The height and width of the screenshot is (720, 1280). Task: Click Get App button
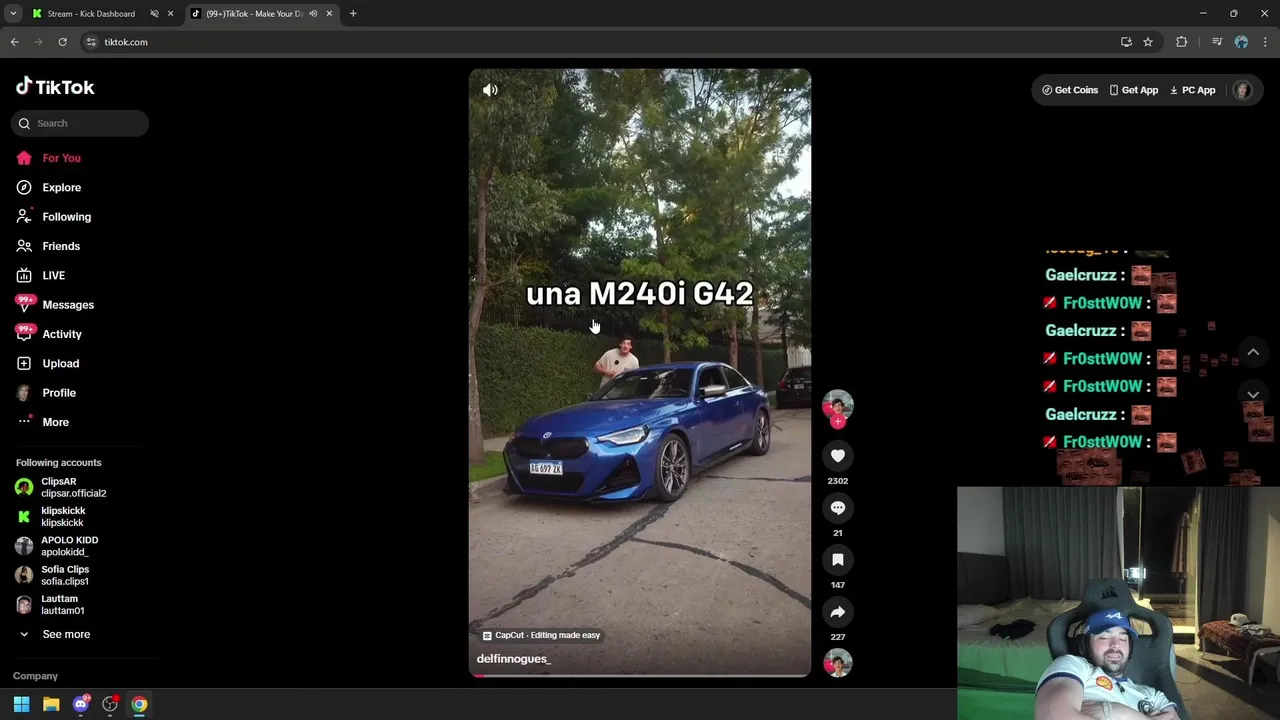pyautogui.click(x=1133, y=90)
